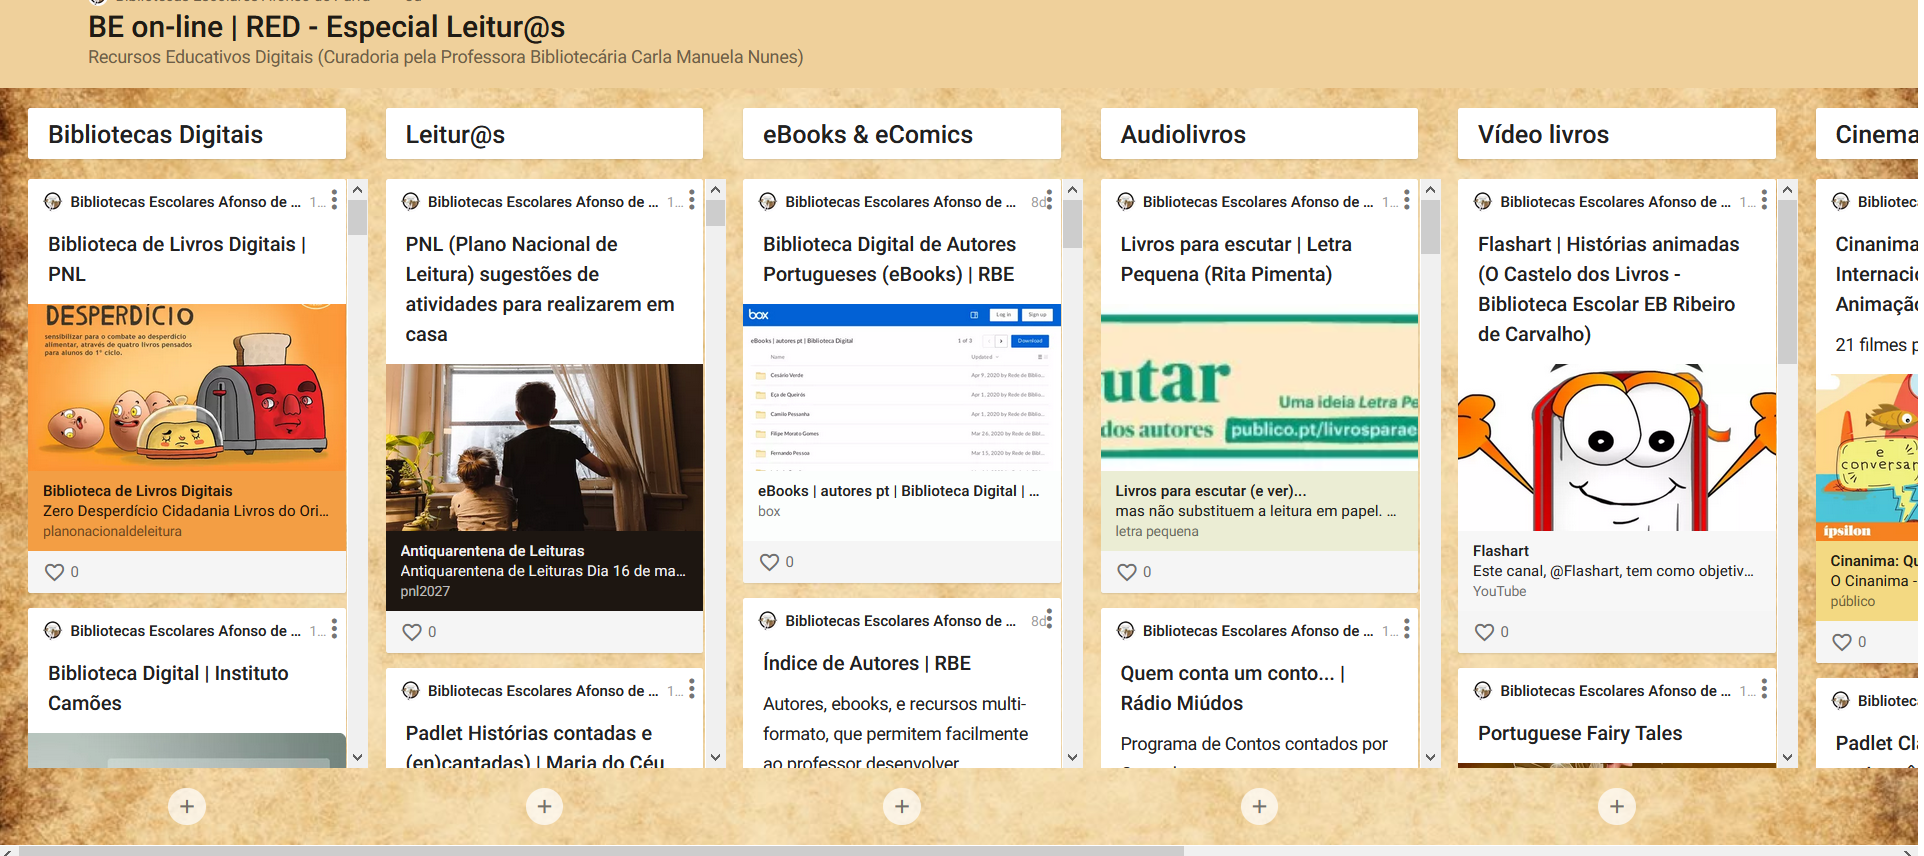Click 'Índice de Autores | RBE' title

point(867,663)
